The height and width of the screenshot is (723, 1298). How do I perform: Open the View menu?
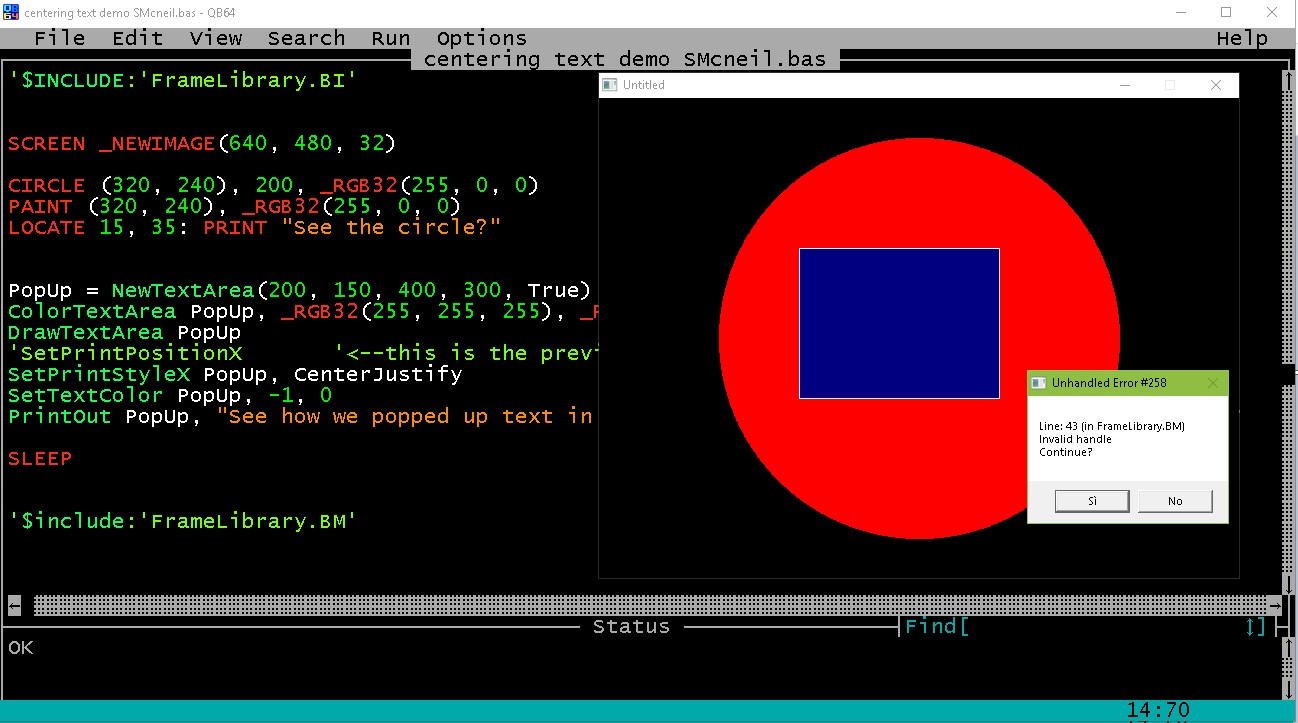pyautogui.click(x=215, y=38)
